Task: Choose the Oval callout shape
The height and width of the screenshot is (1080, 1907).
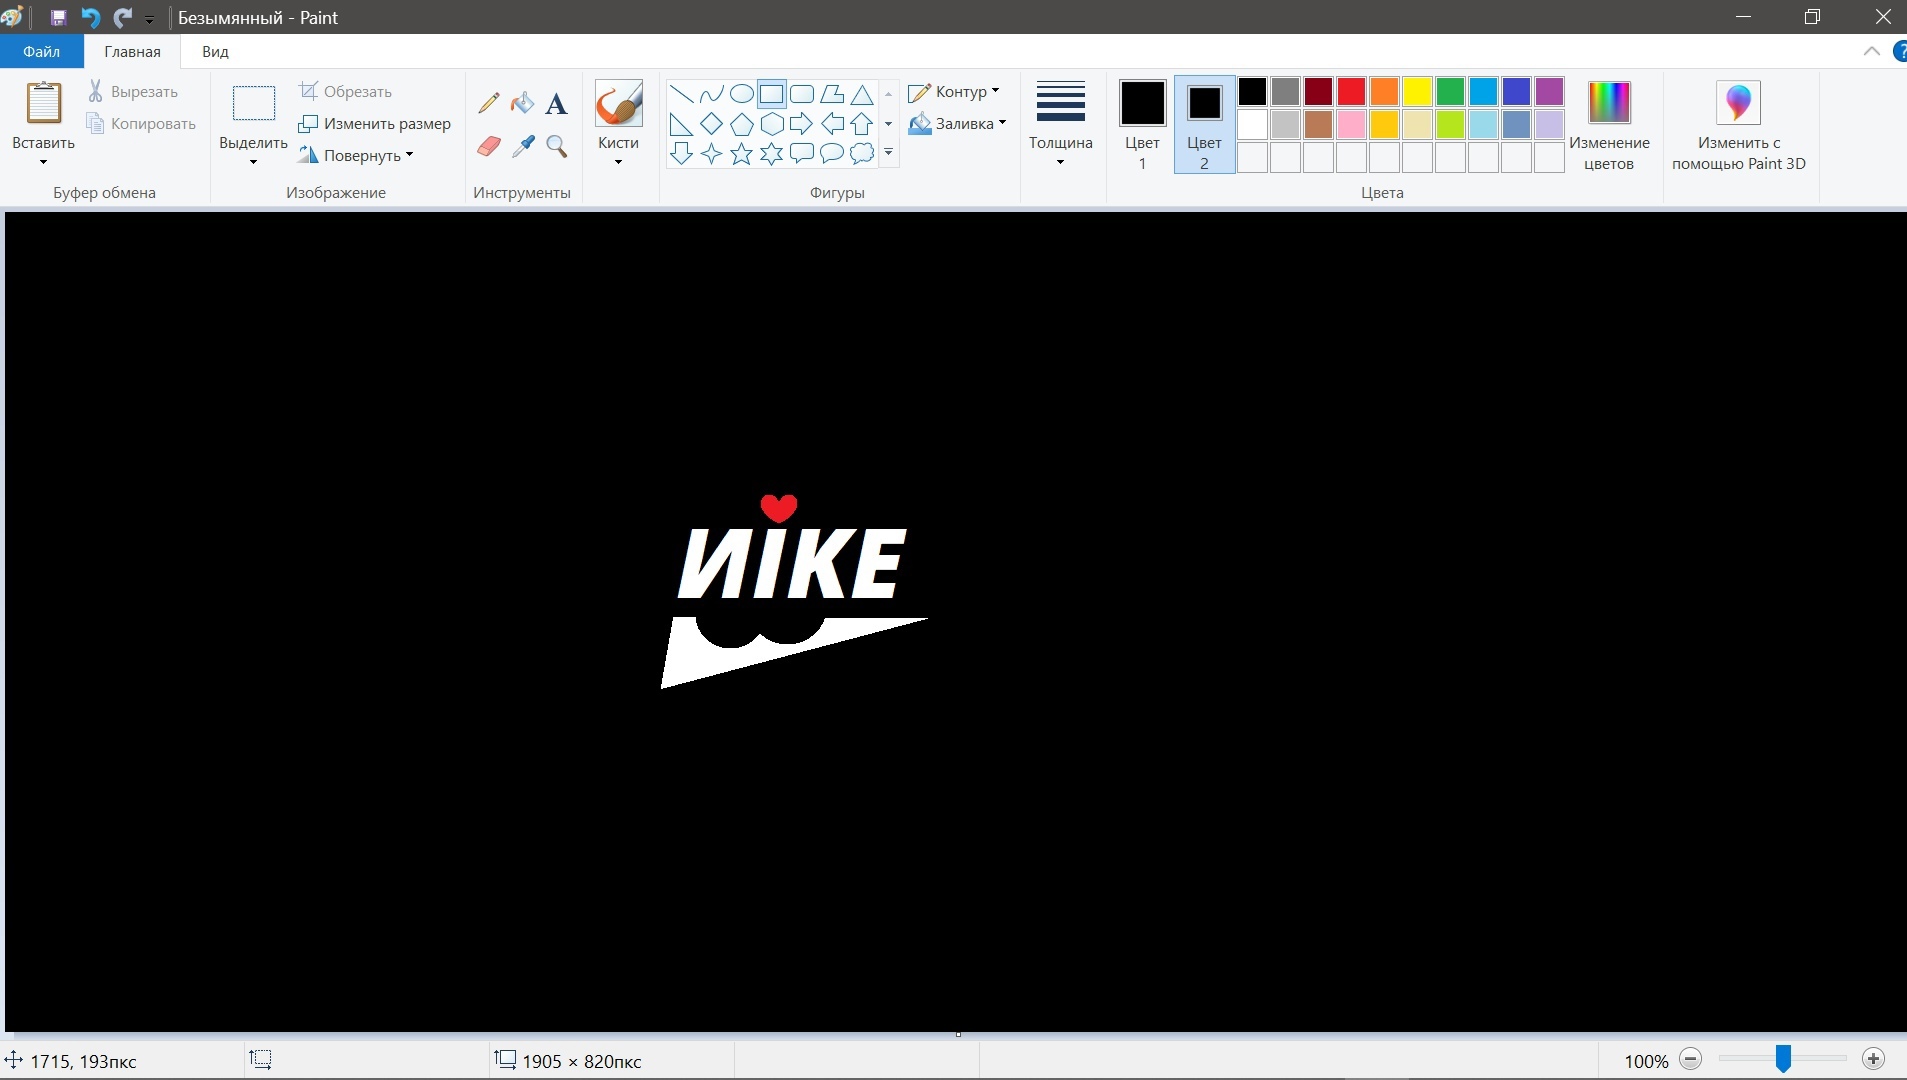Action: 831,153
